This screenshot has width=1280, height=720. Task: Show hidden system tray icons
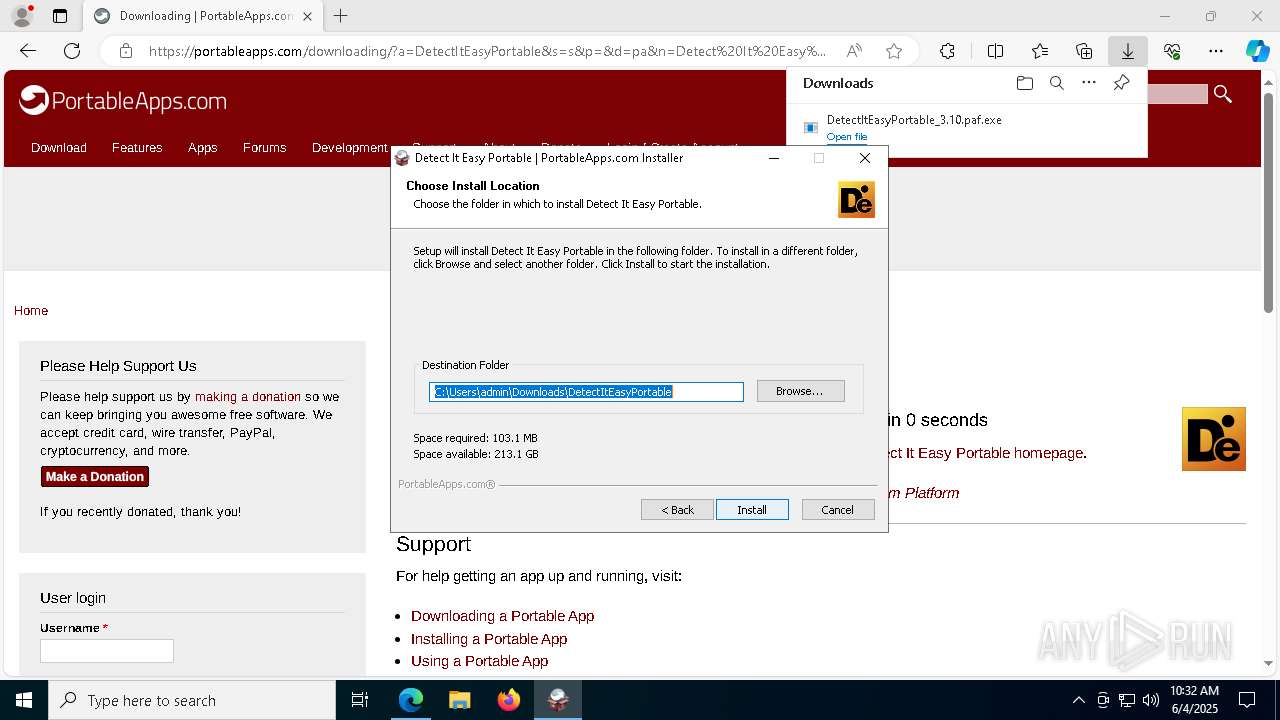(x=1078, y=700)
